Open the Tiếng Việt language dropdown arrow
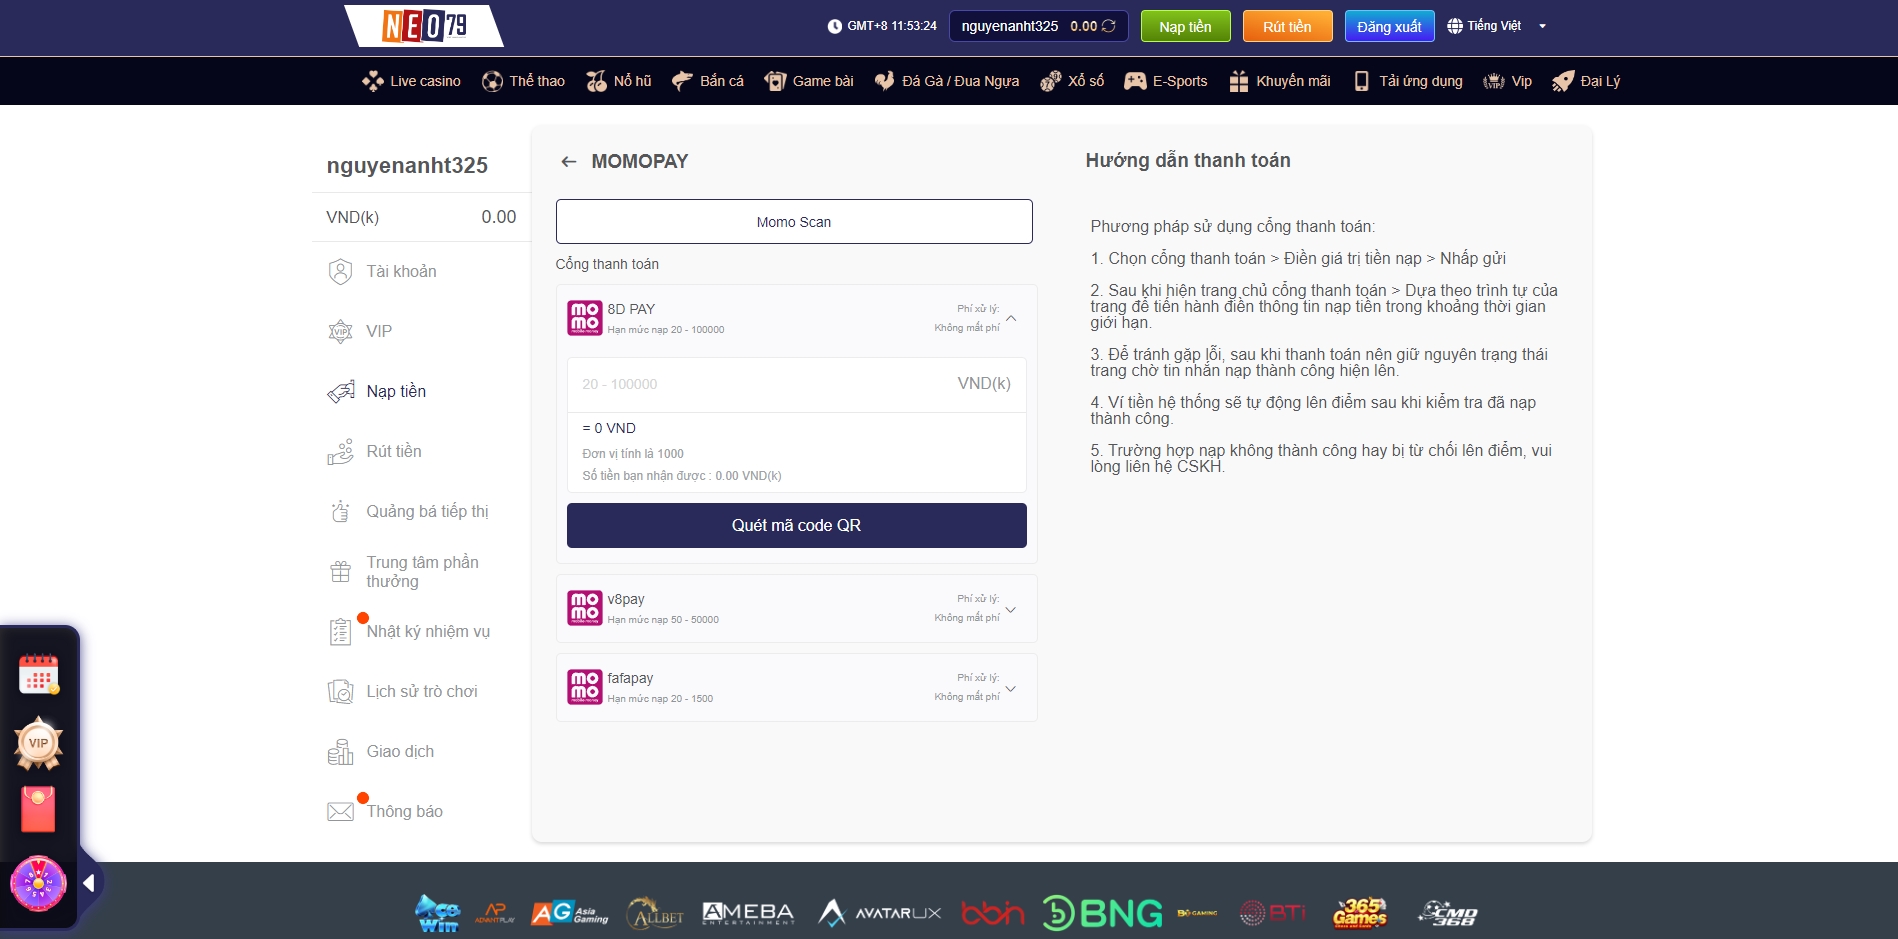The image size is (1898, 939). click(x=1542, y=26)
